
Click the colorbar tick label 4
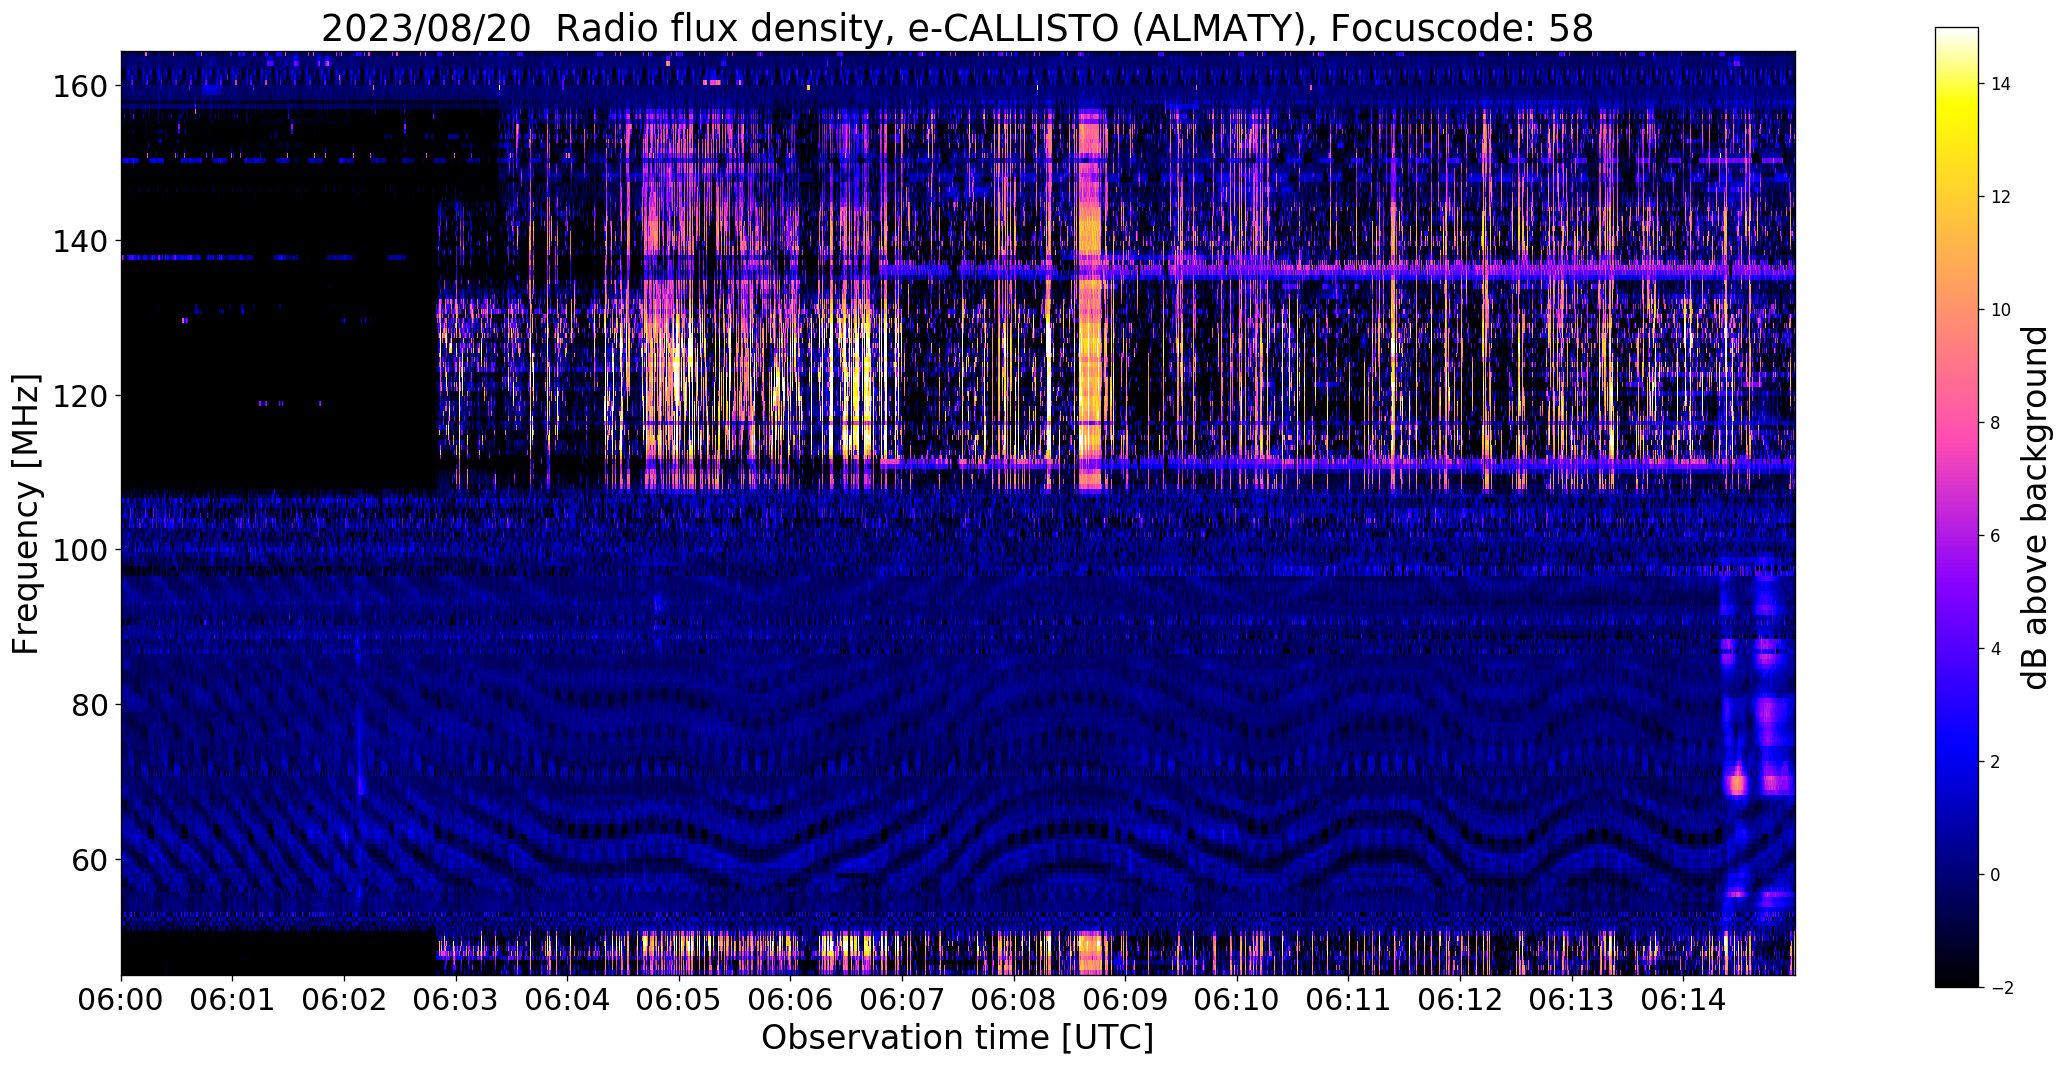(x=1995, y=649)
